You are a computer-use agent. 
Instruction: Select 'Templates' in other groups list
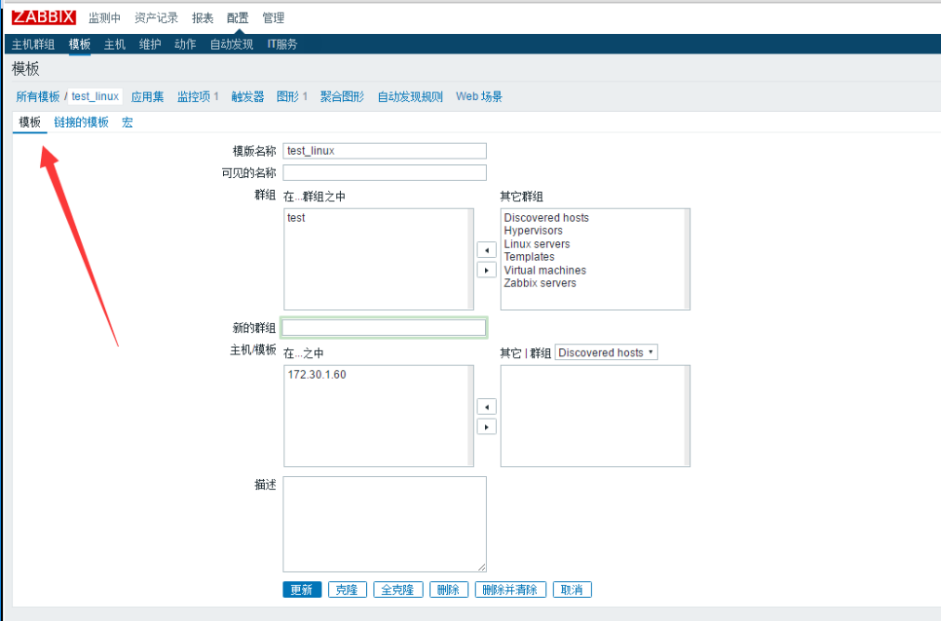point(529,257)
